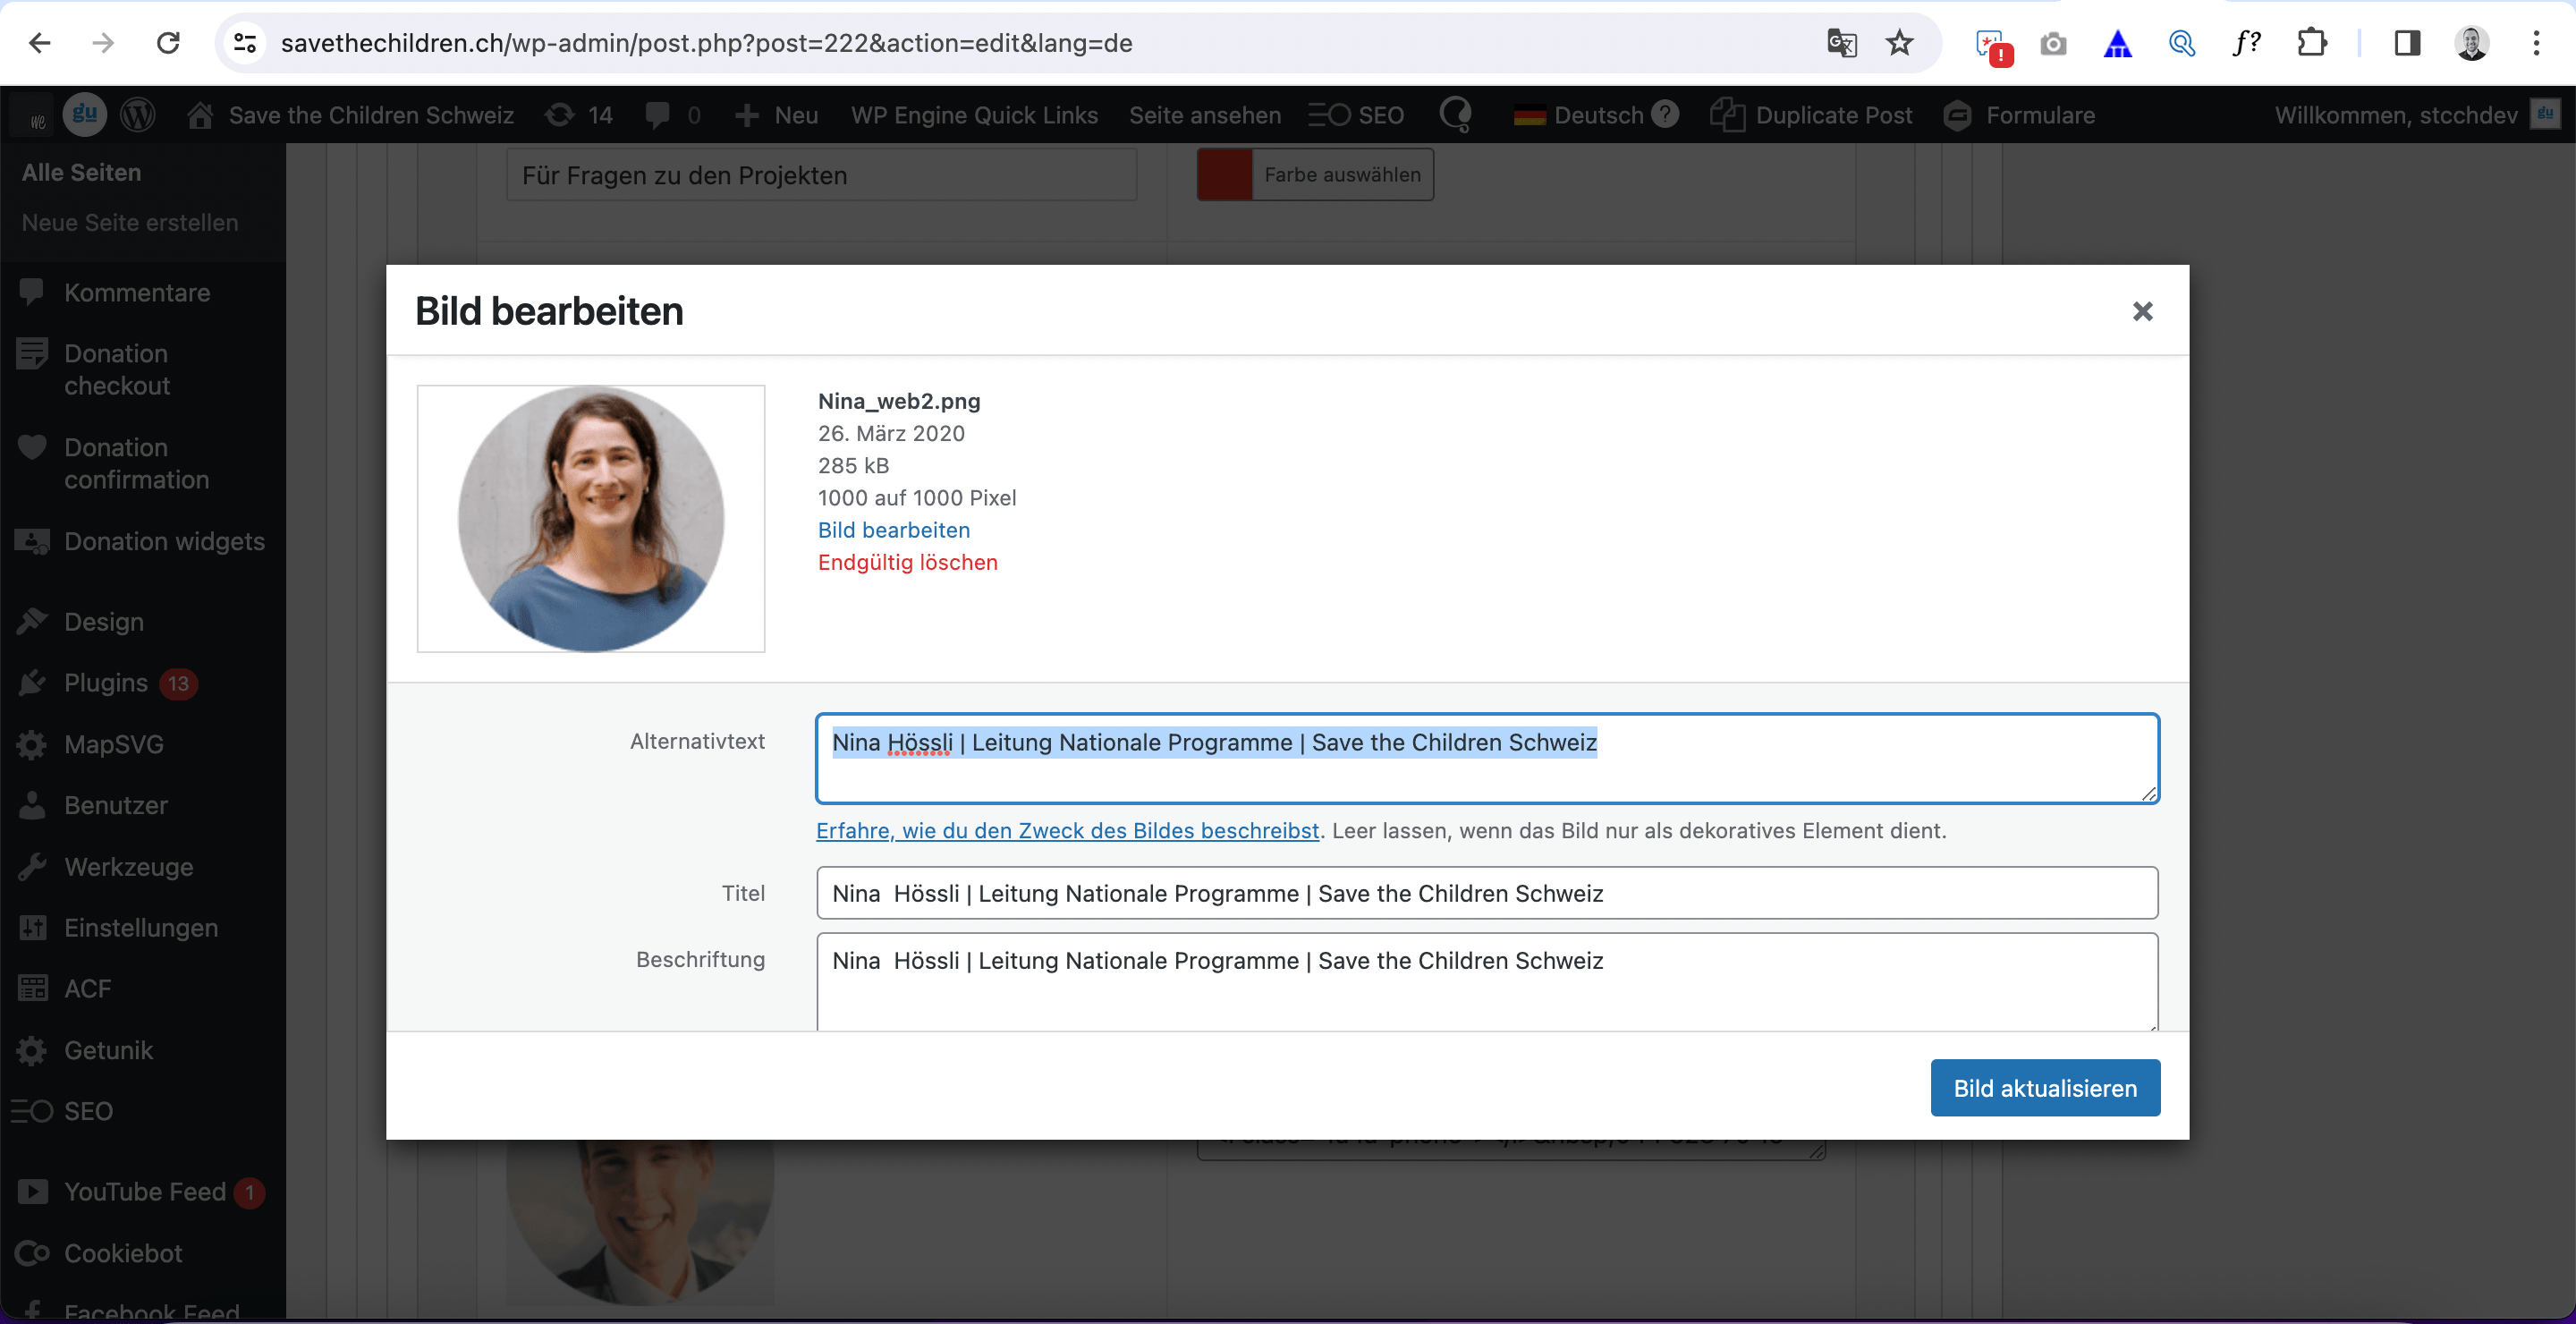Click the Deutsch help question mark icon

tap(1664, 114)
